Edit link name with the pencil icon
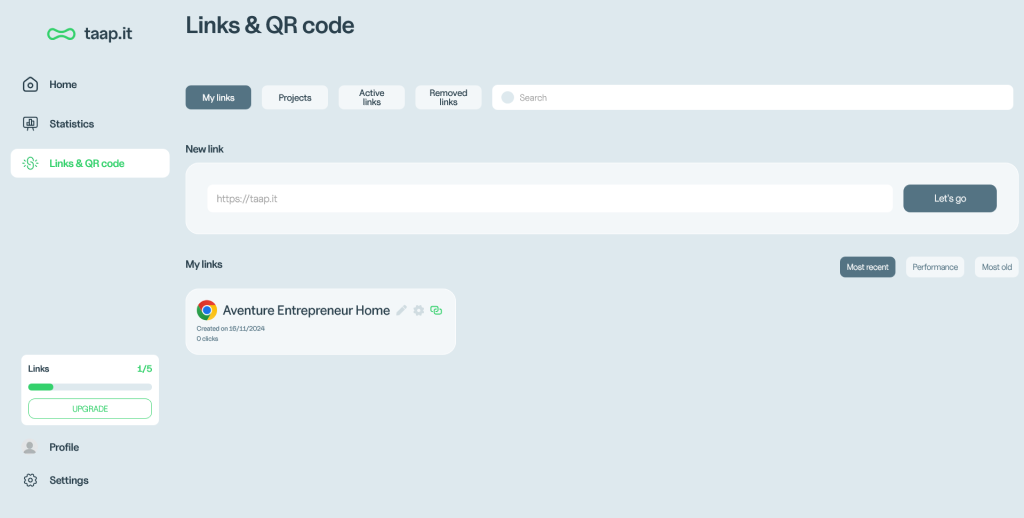The height and width of the screenshot is (518, 1024). 402,310
